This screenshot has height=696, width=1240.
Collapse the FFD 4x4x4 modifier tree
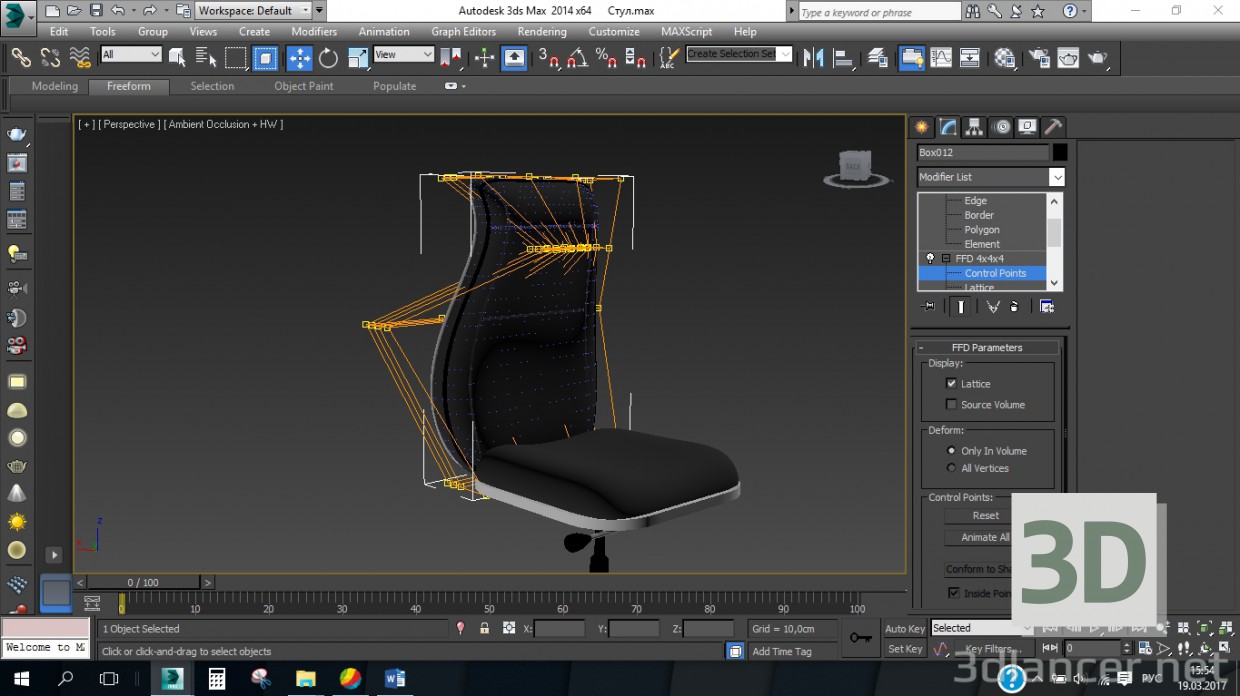(946, 258)
